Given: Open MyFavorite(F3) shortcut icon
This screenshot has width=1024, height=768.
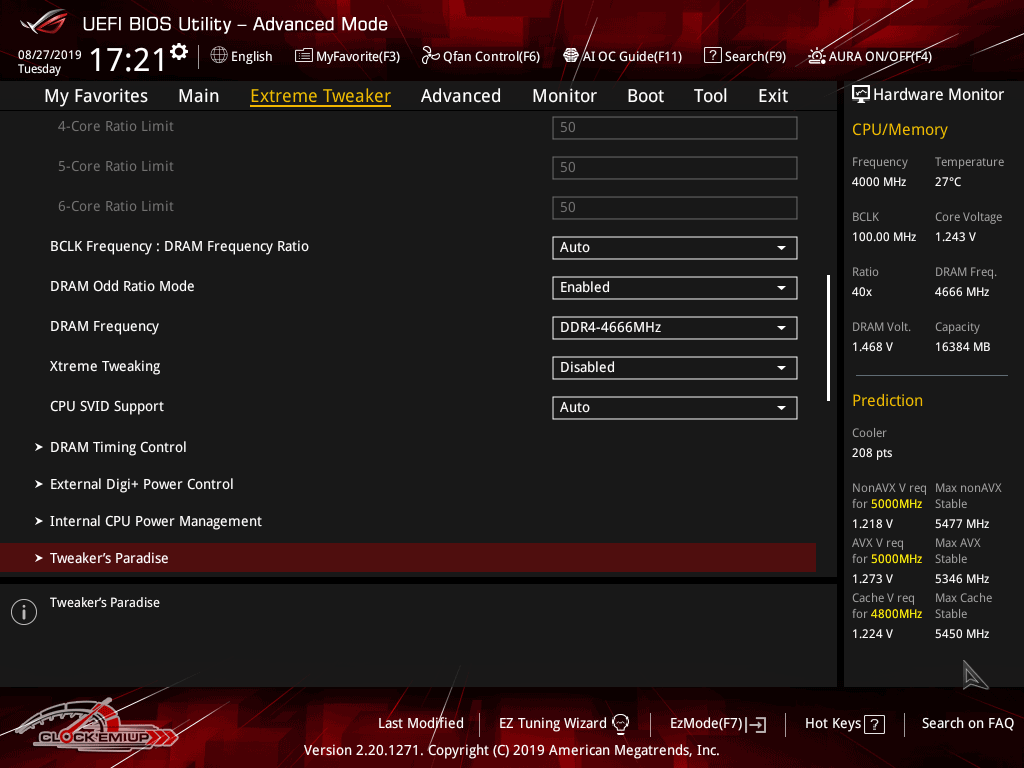Looking at the screenshot, I should coord(304,56).
